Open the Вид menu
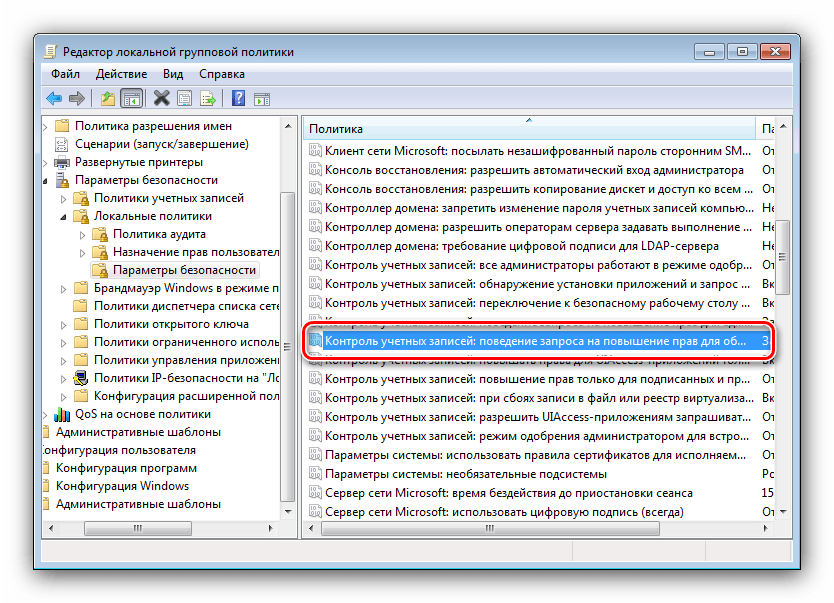The width and height of the screenshot is (834, 603). 173,74
